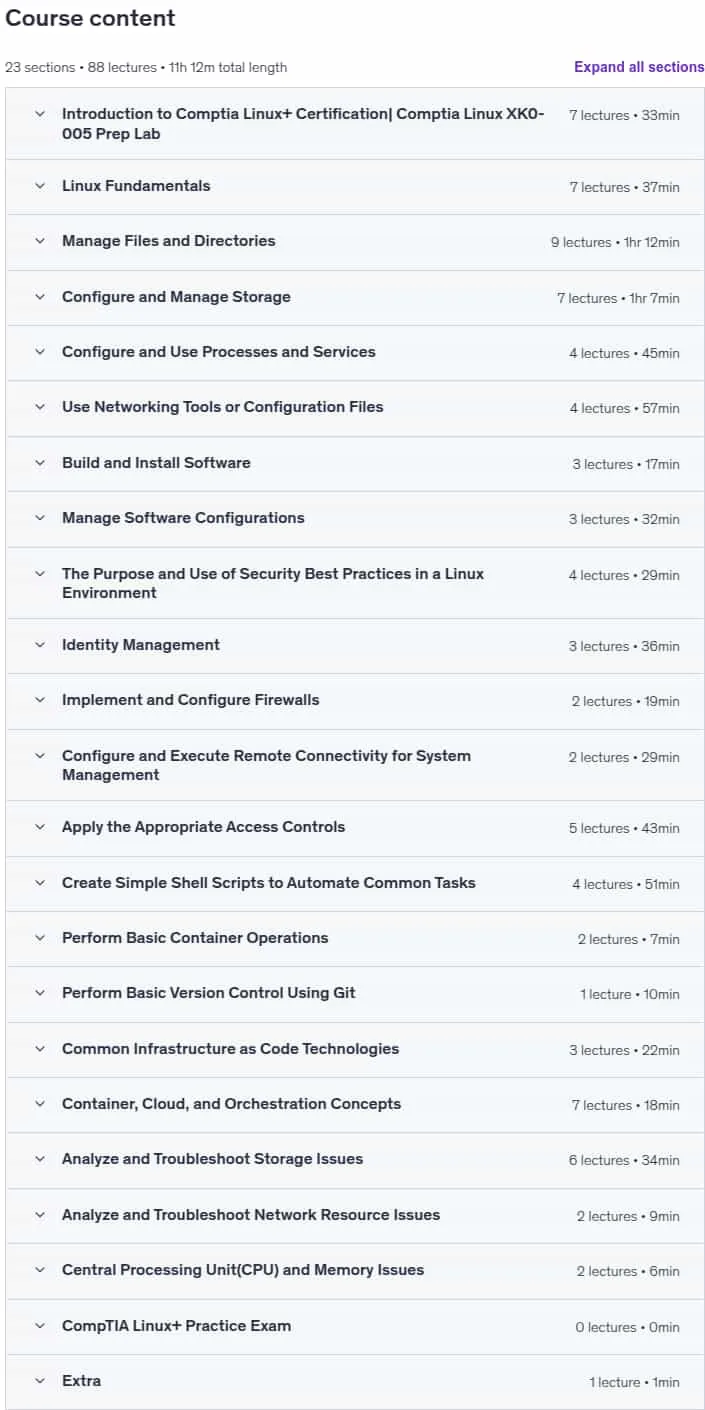Open the Configure and Manage Storage section
This screenshot has width=705, height=1410.
[355, 297]
